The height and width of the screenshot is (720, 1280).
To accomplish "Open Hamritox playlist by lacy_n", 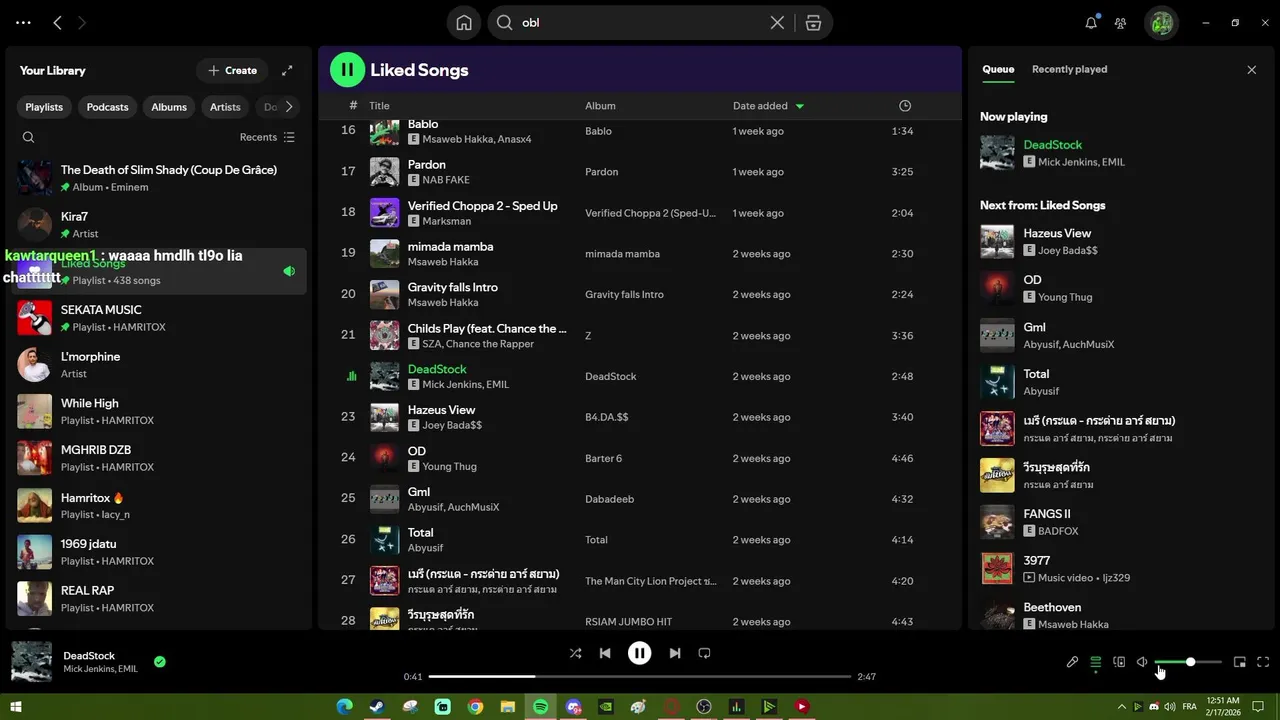I will point(161,506).
